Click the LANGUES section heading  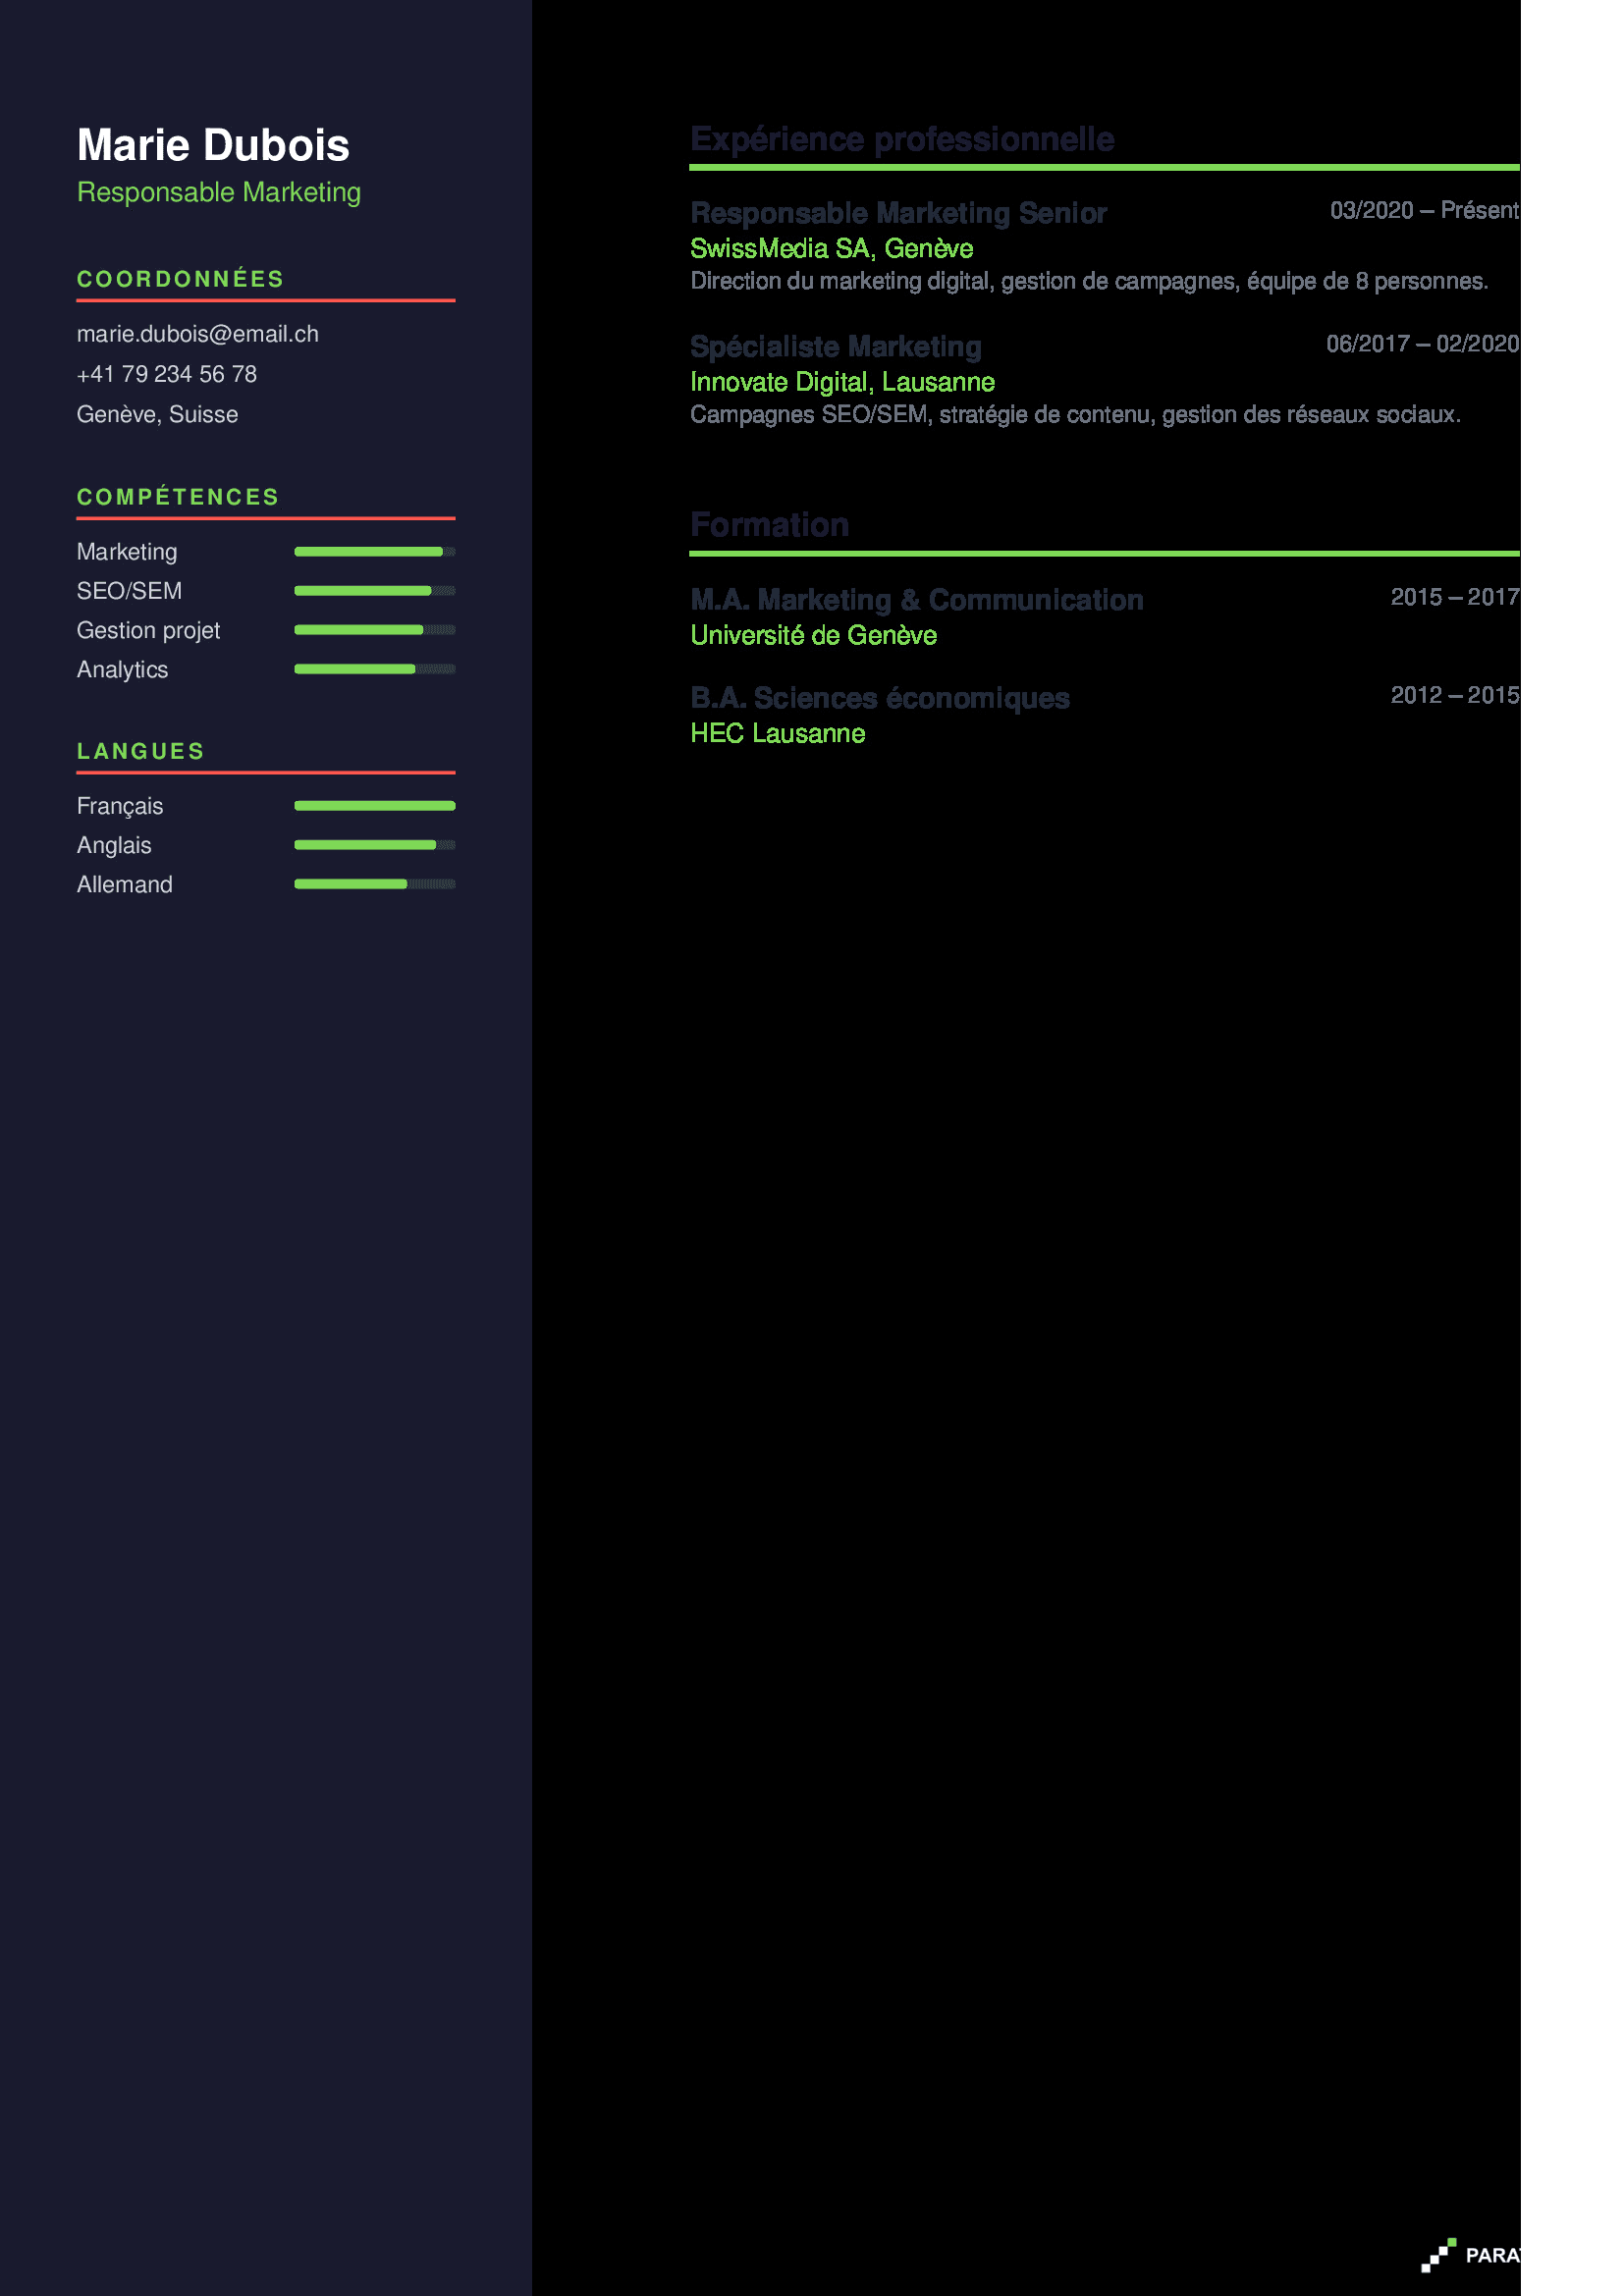141,751
